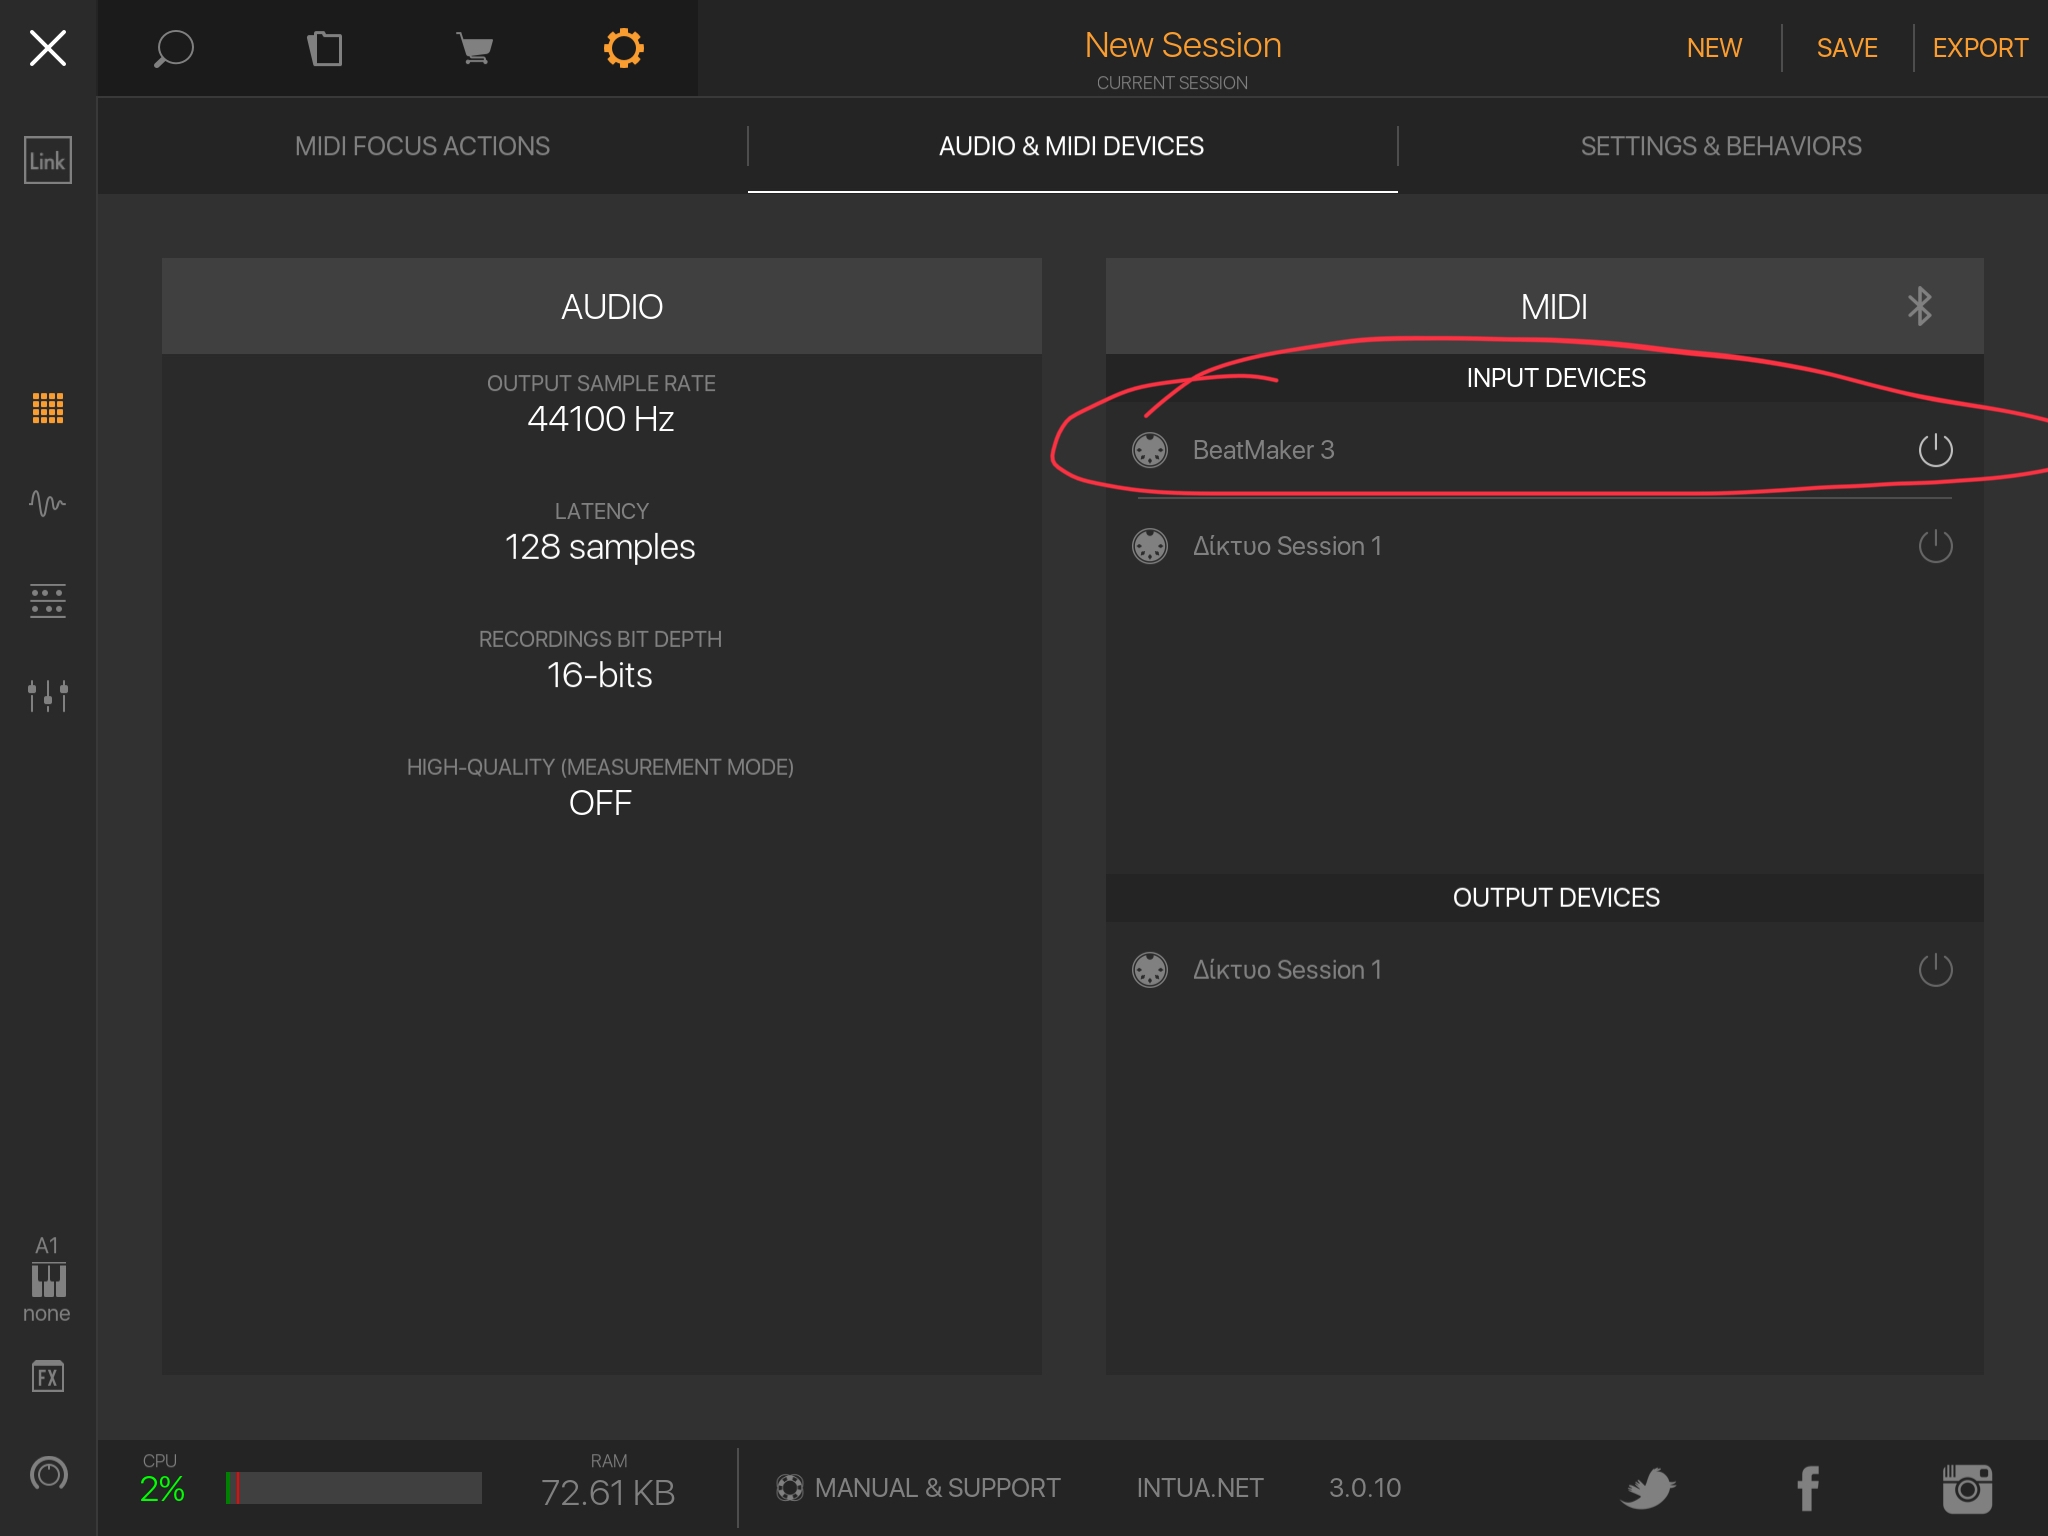Screen dimensions: 2048x1536
Task: Open the file browser folder icon
Action: click(x=324, y=48)
